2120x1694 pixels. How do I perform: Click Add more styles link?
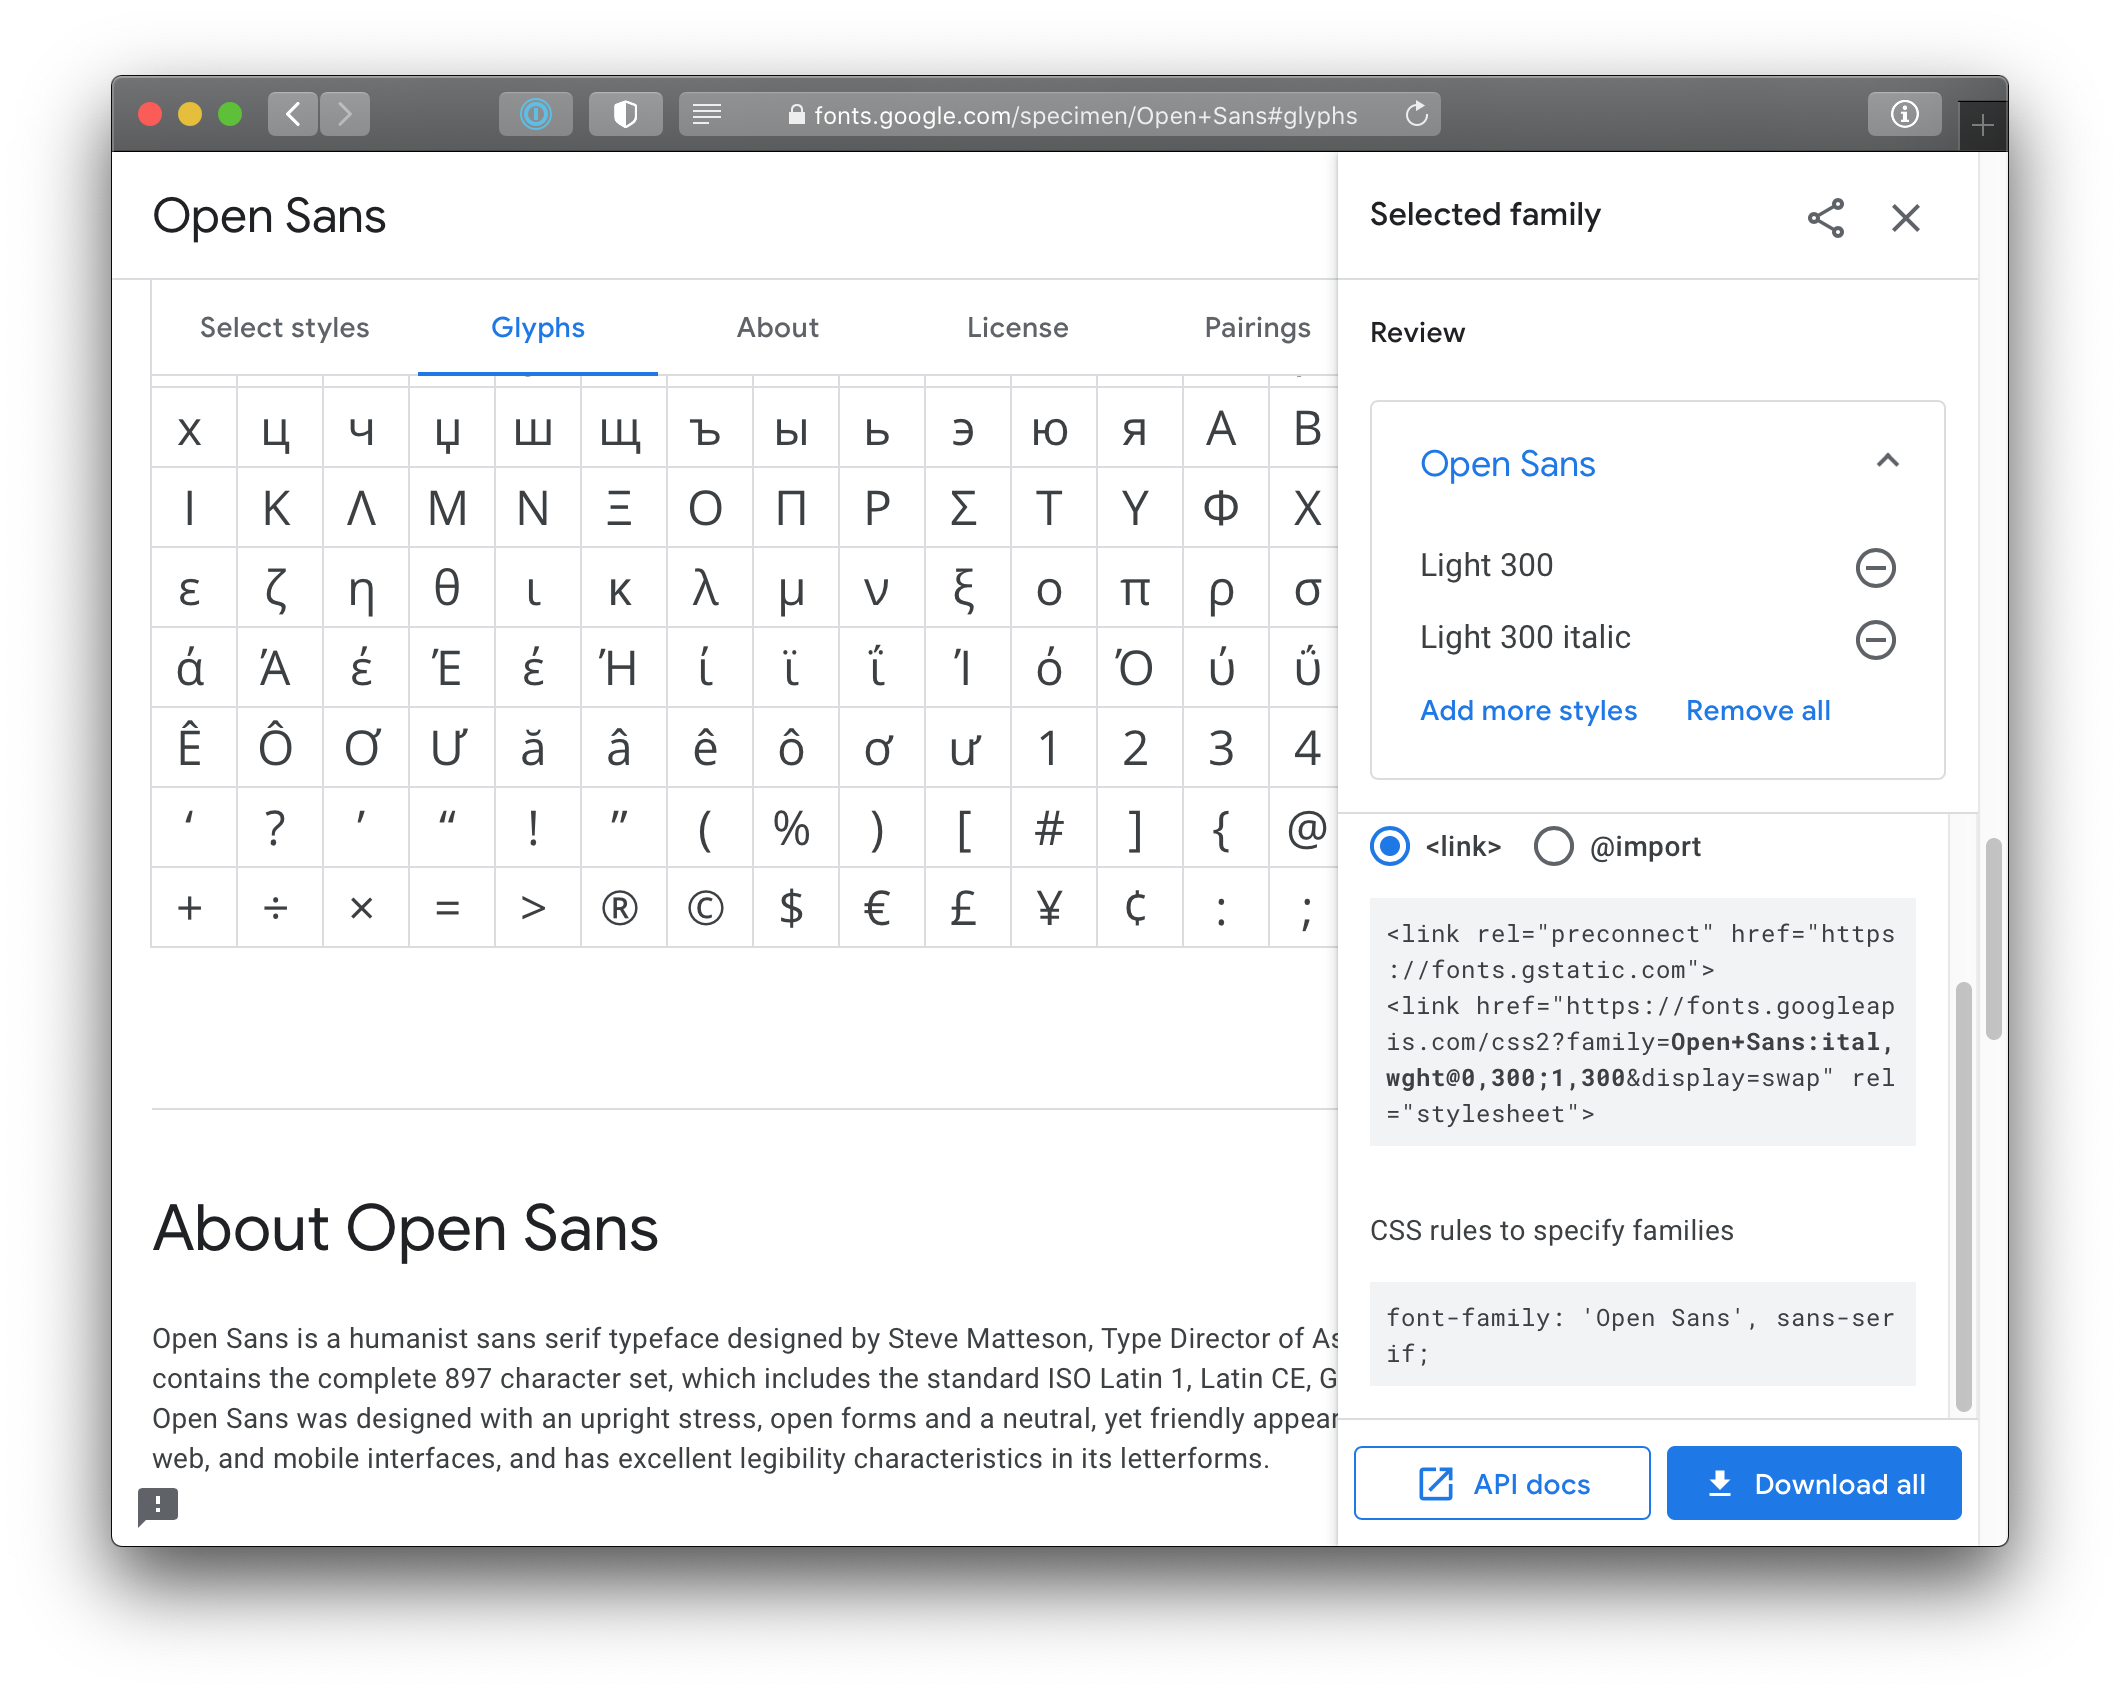point(1528,711)
